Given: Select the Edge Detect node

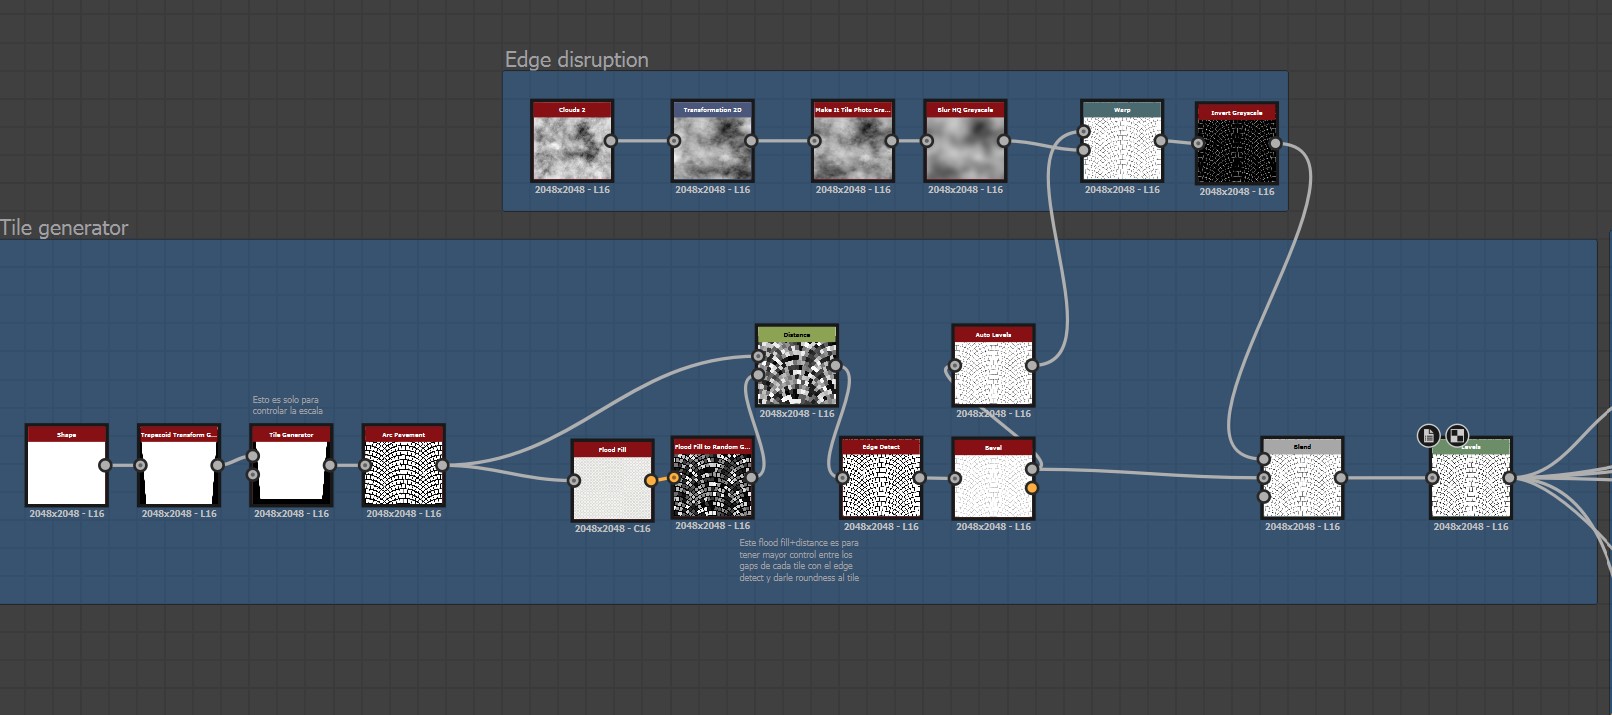Looking at the screenshot, I should point(881,478).
